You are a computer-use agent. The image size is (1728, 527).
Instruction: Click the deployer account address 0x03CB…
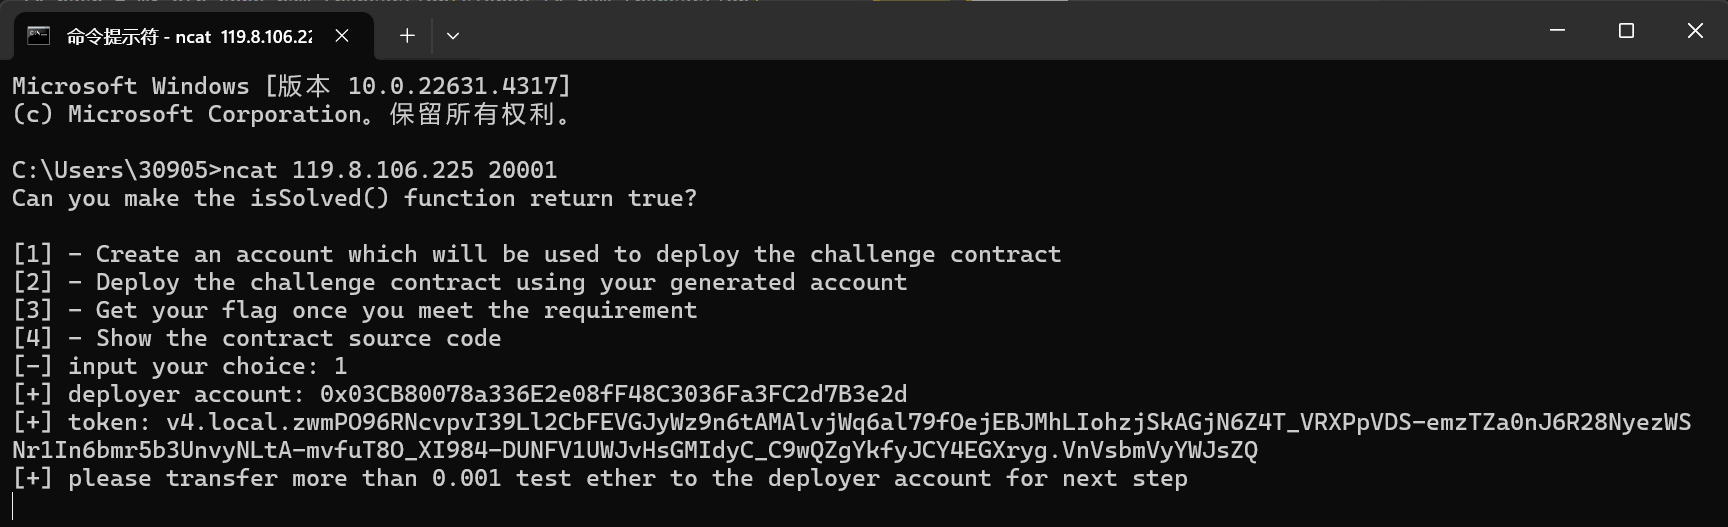(613, 394)
